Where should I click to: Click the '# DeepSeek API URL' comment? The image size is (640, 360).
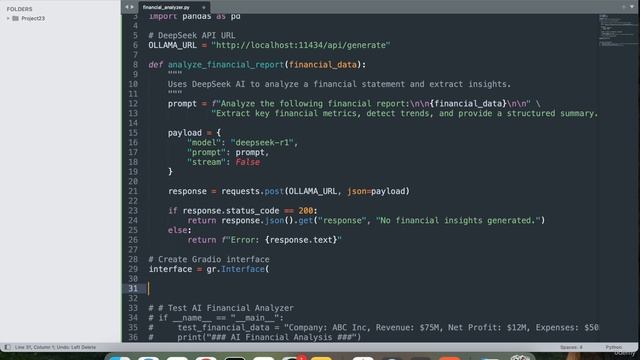coord(192,36)
